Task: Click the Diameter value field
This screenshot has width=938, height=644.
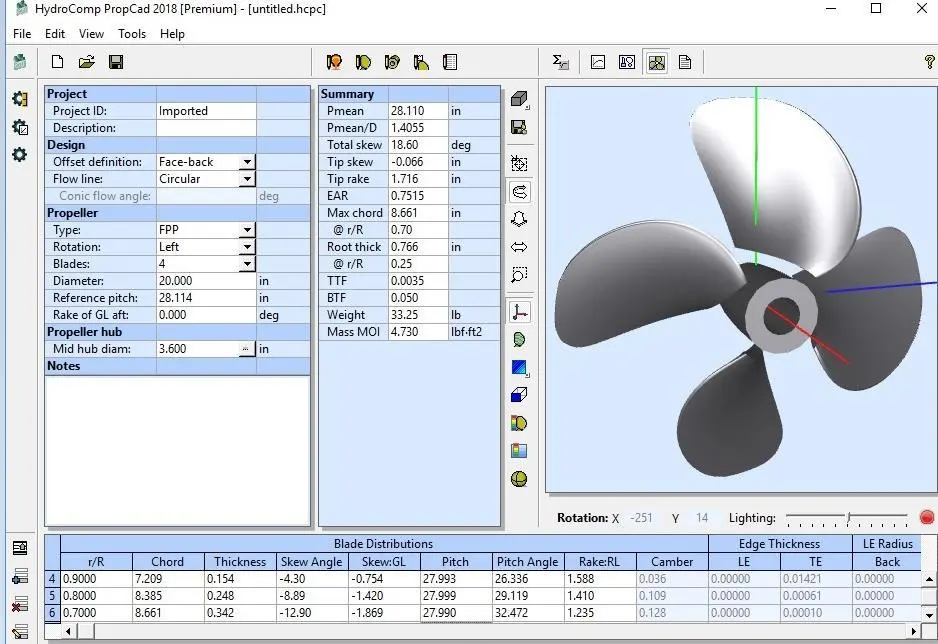Action: tap(206, 281)
